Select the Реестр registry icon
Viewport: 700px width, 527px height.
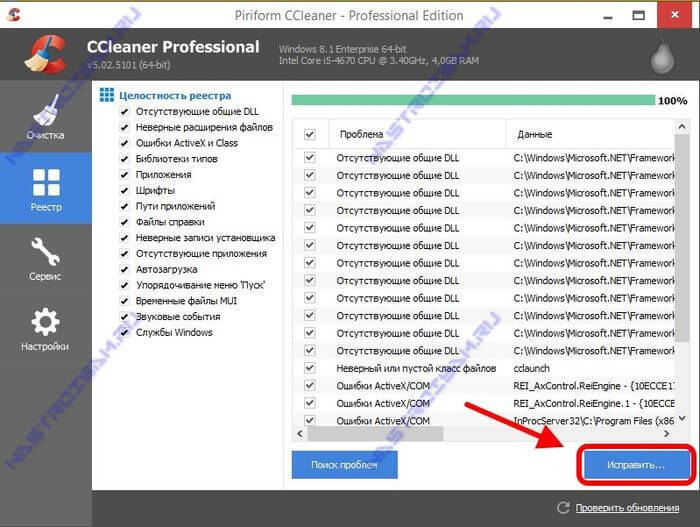point(45,189)
